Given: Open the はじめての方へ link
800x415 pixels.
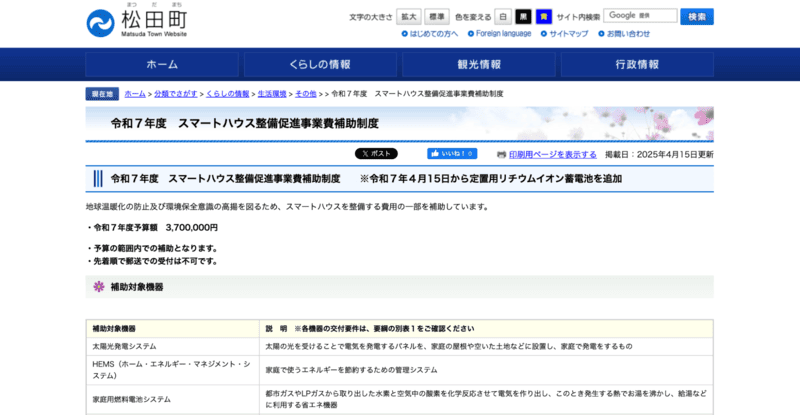Looking at the screenshot, I should pos(434,34).
